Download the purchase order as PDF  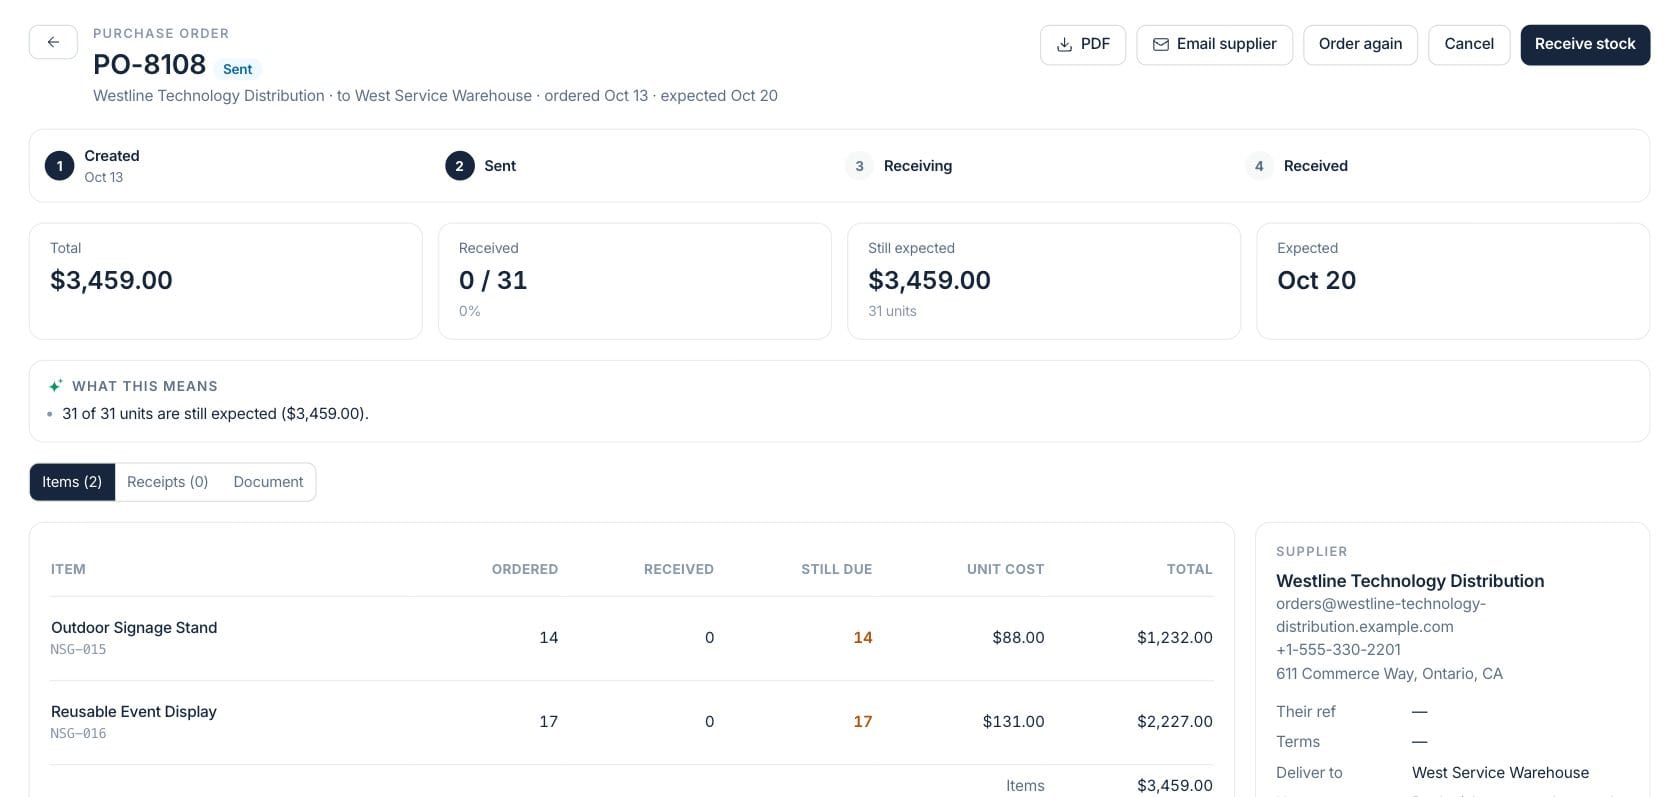pyautogui.click(x=1083, y=44)
